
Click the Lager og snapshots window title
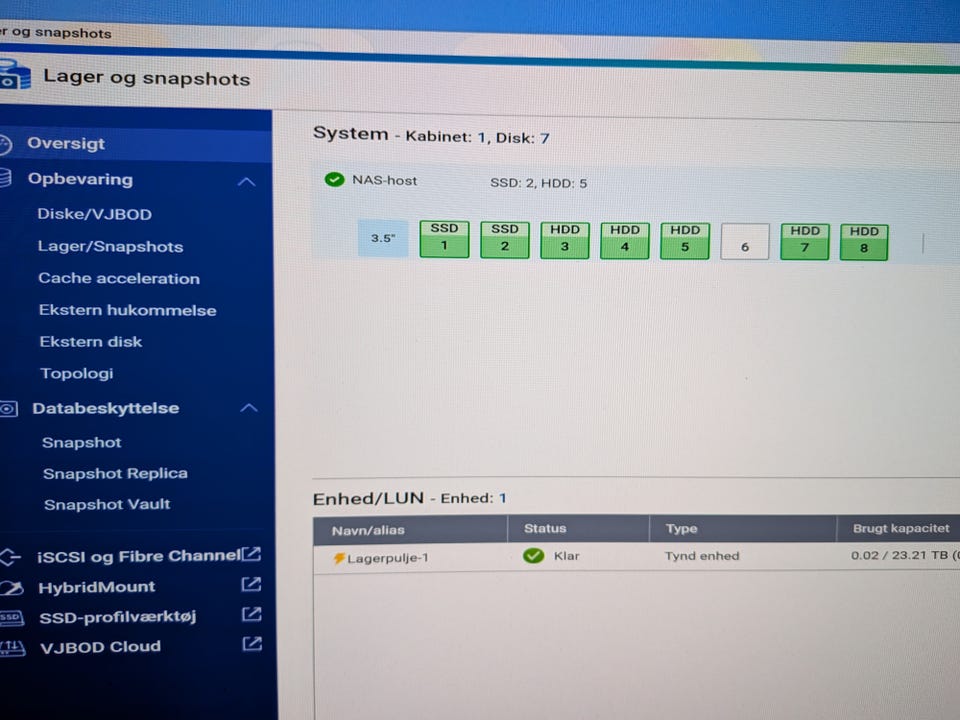tap(147, 78)
